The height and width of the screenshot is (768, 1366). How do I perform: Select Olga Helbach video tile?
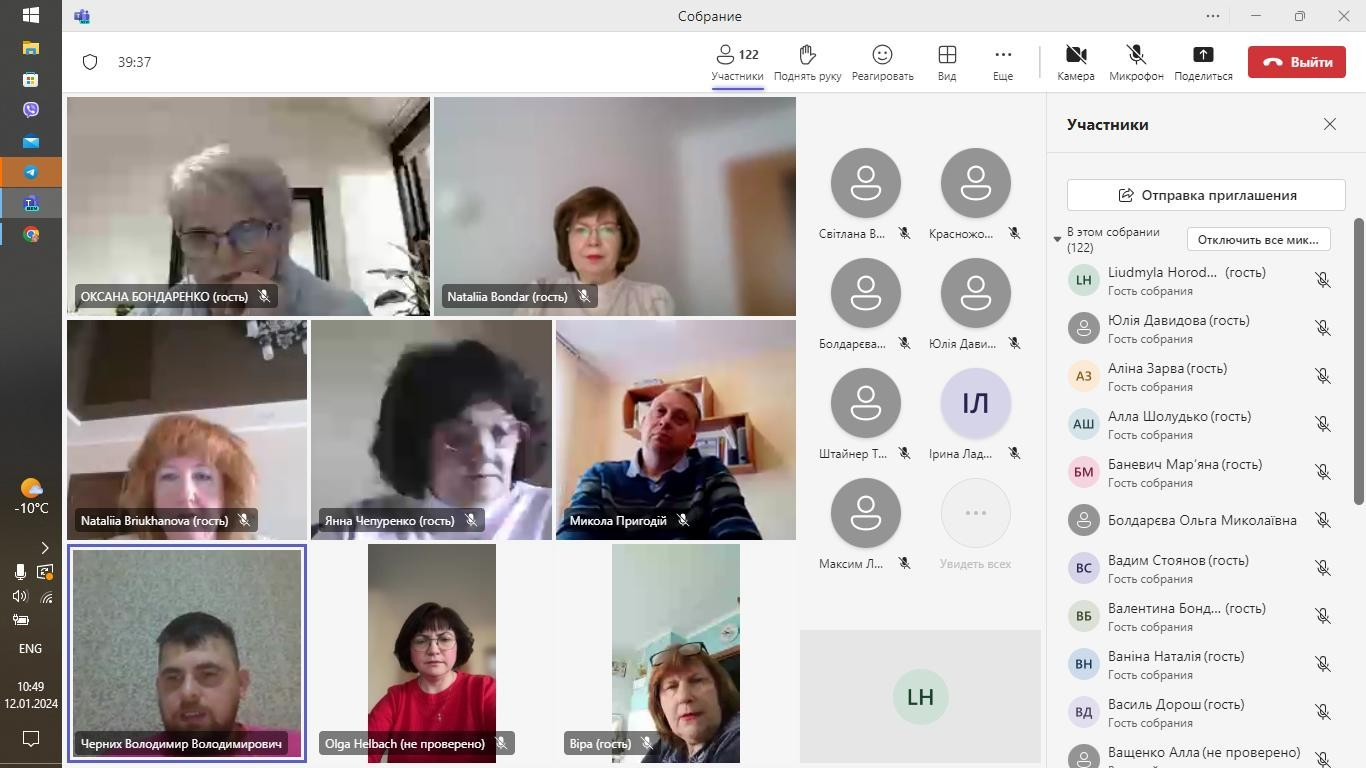[432, 653]
